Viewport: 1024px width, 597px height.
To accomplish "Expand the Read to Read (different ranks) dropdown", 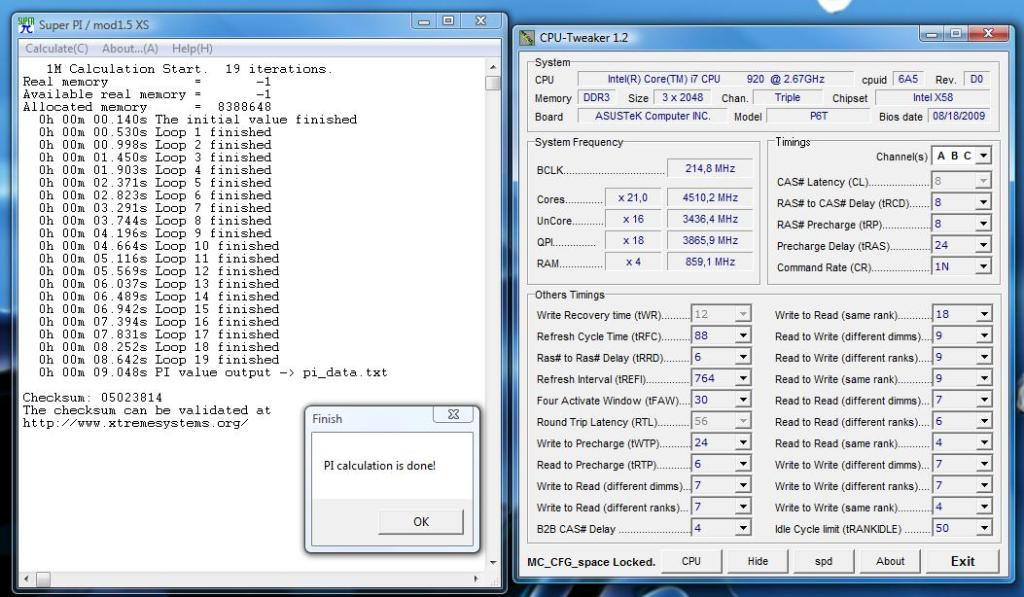I will [x=984, y=421].
